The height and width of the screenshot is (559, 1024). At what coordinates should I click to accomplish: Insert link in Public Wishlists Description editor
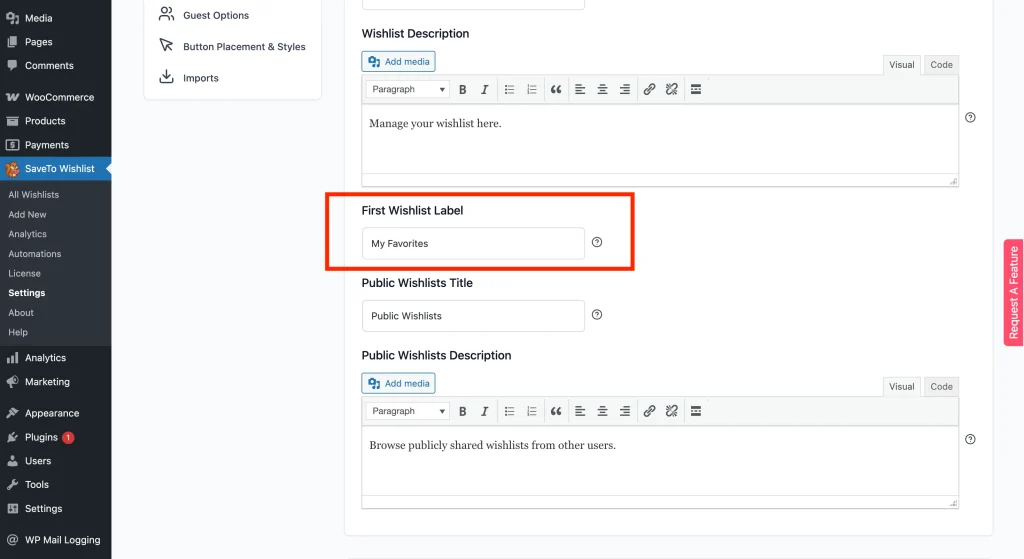pyautogui.click(x=649, y=411)
